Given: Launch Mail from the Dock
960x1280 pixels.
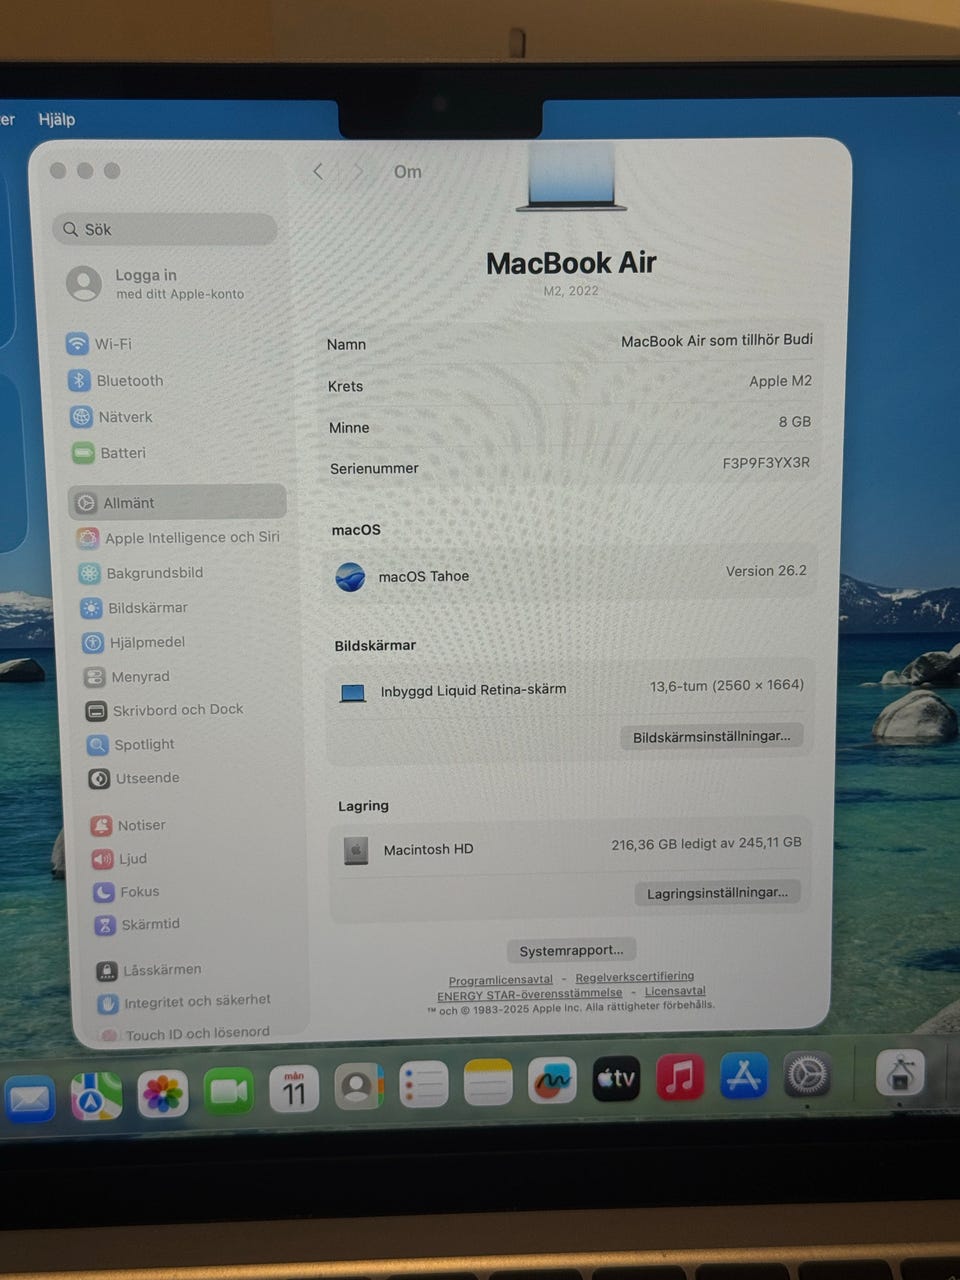Looking at the screenshot, I should [x=29, y=1099].
